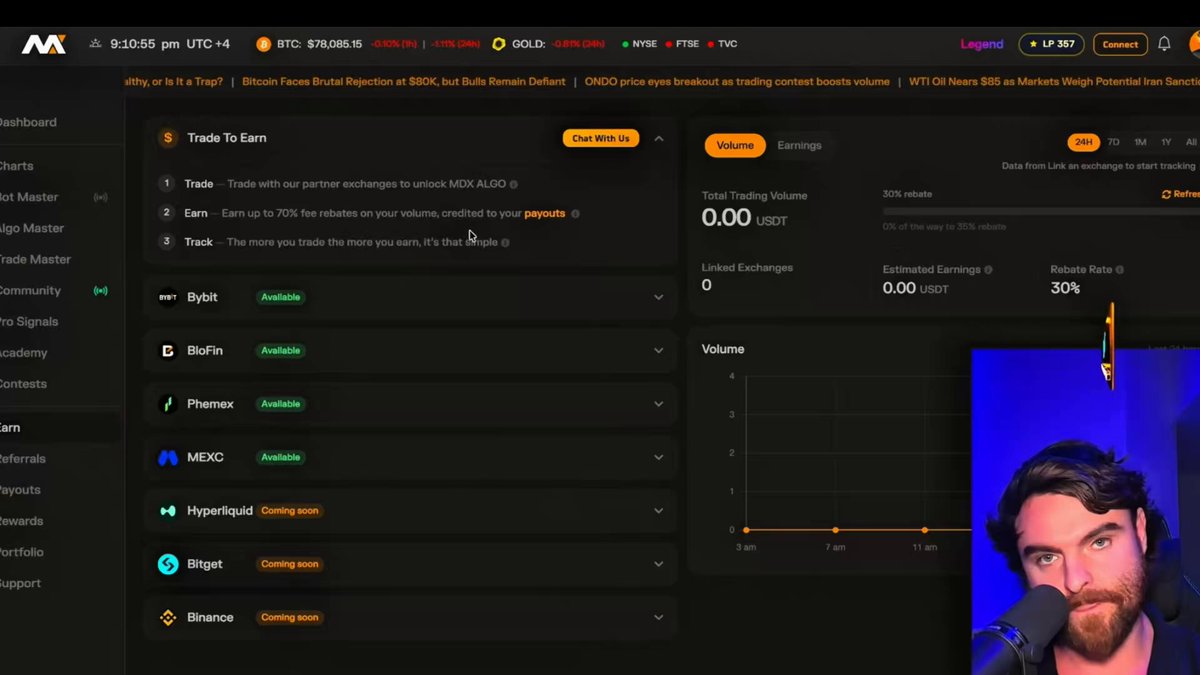Viewport: 1200px width, 675px height.
Task: Click the MX logo in the header
Action: [44, 44]
